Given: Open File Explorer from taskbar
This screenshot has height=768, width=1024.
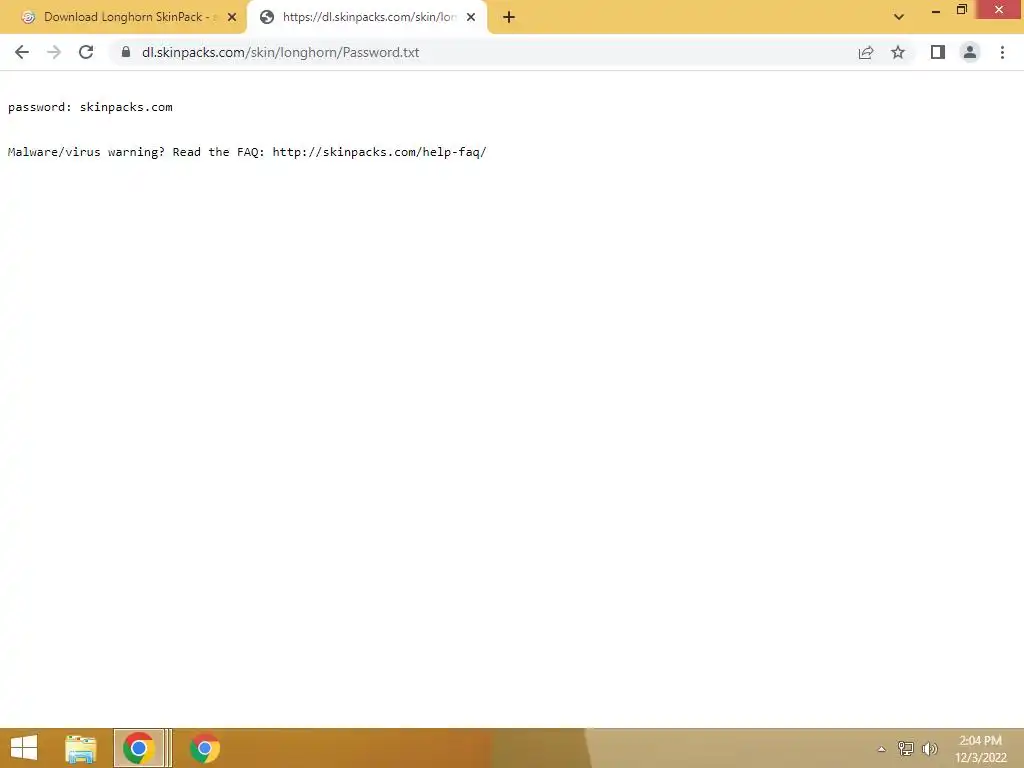Looking at the screenshot, I should tap(81, 748).
